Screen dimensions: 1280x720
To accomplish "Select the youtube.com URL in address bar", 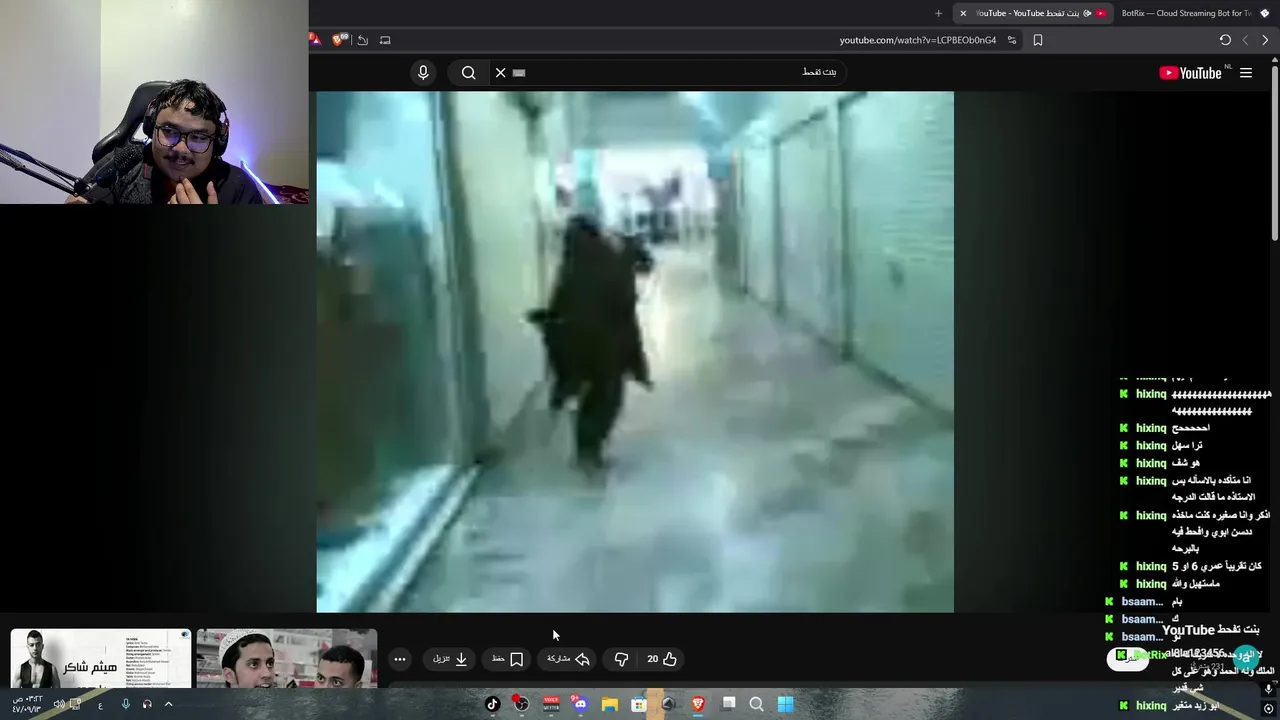I will (917, 40).
